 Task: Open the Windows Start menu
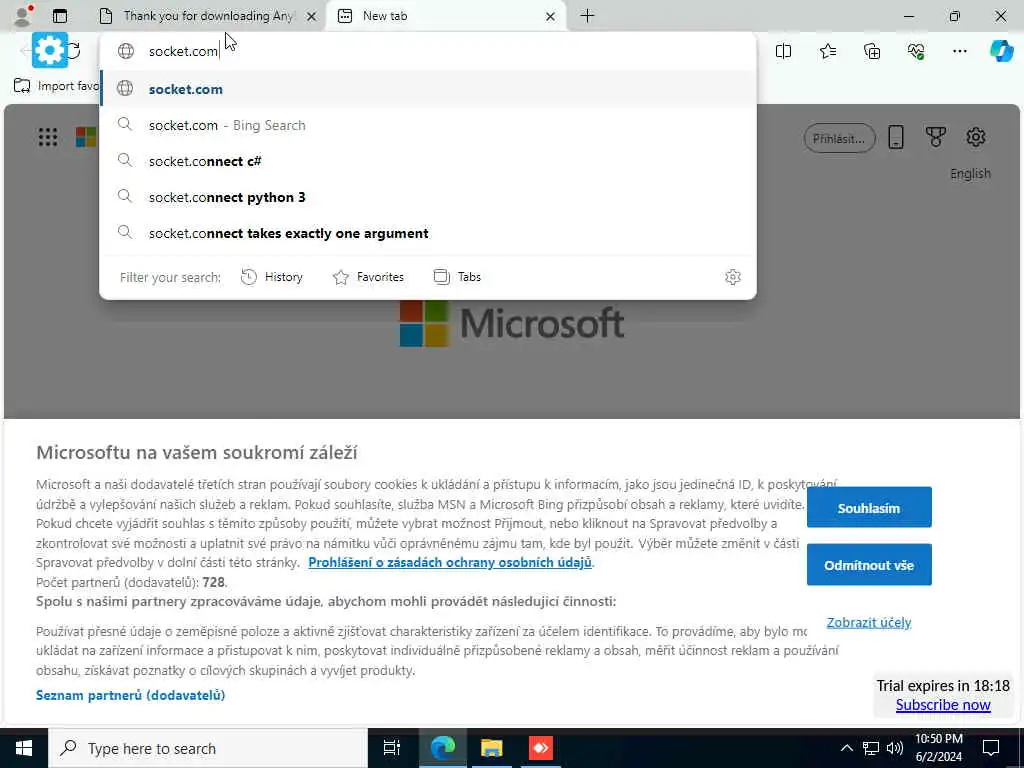[24, 748]
